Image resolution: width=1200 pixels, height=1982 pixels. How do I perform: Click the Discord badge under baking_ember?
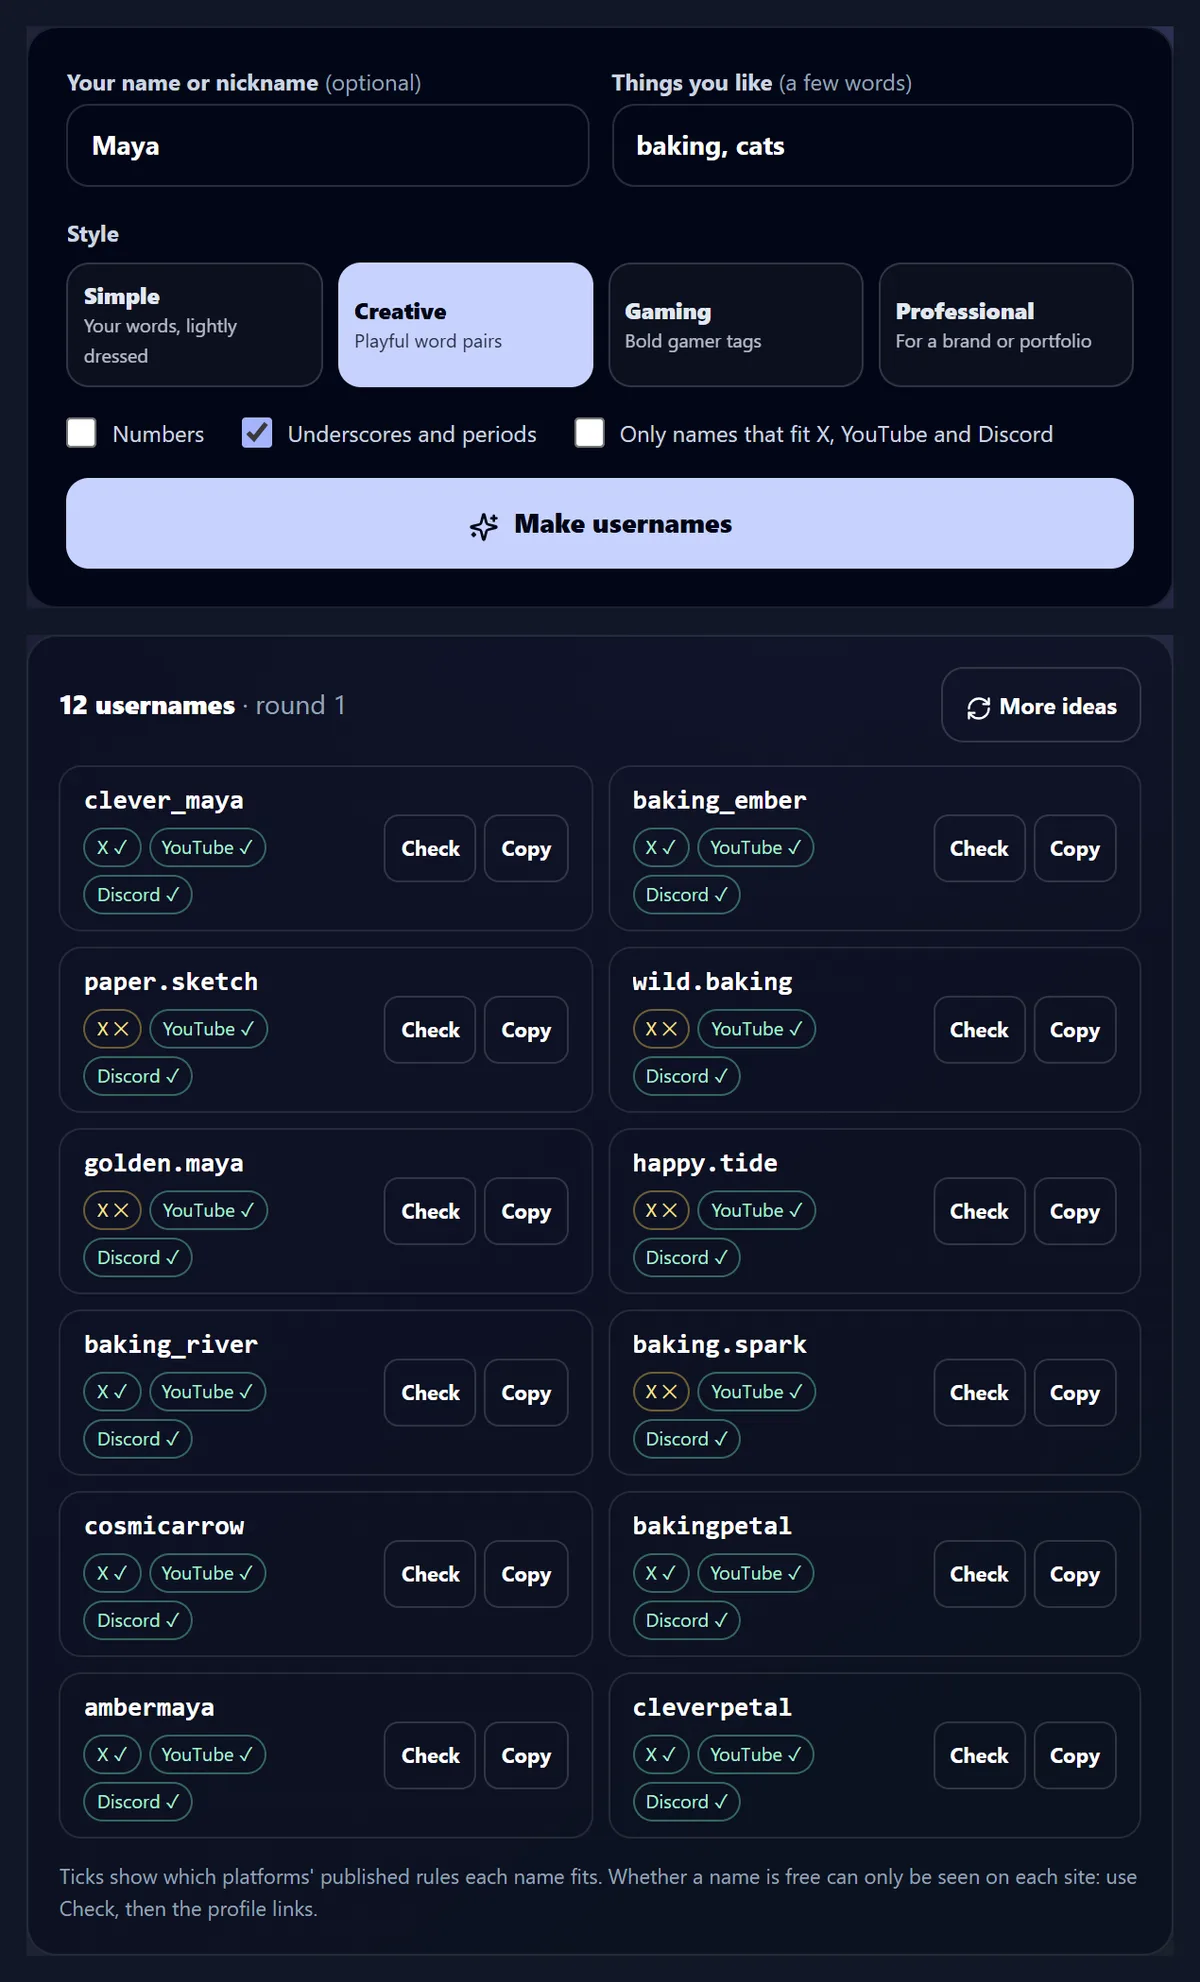tap(686, 894)
